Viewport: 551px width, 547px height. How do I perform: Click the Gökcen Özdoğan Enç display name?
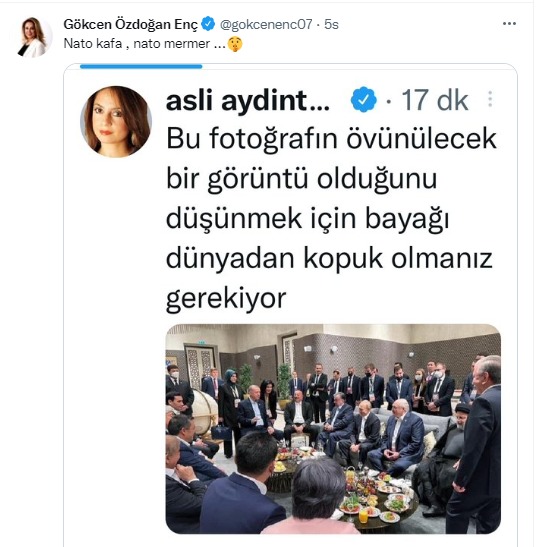pos(131,24)
